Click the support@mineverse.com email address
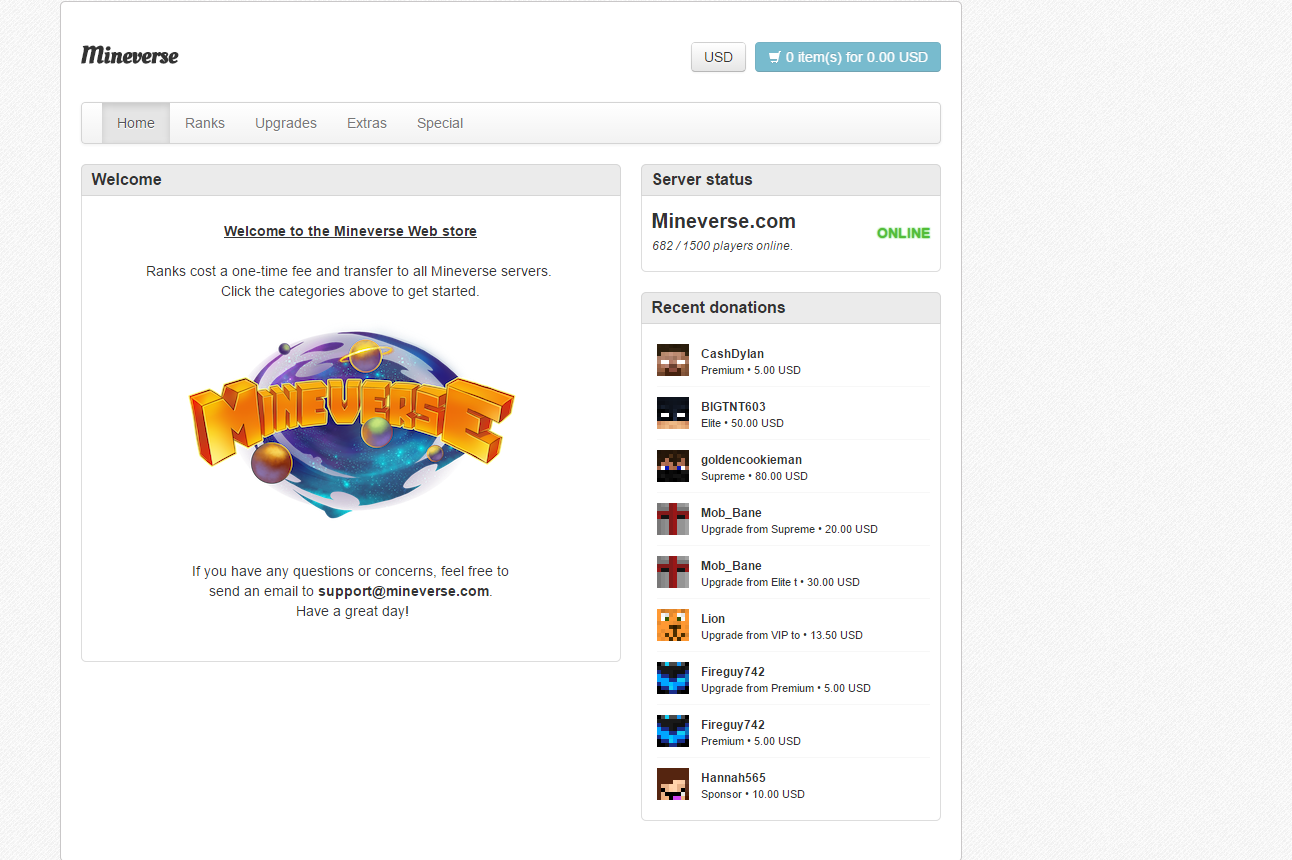The width and height of the screenshot is (1292, 860). pyautogui.click(x=404, y=591)
